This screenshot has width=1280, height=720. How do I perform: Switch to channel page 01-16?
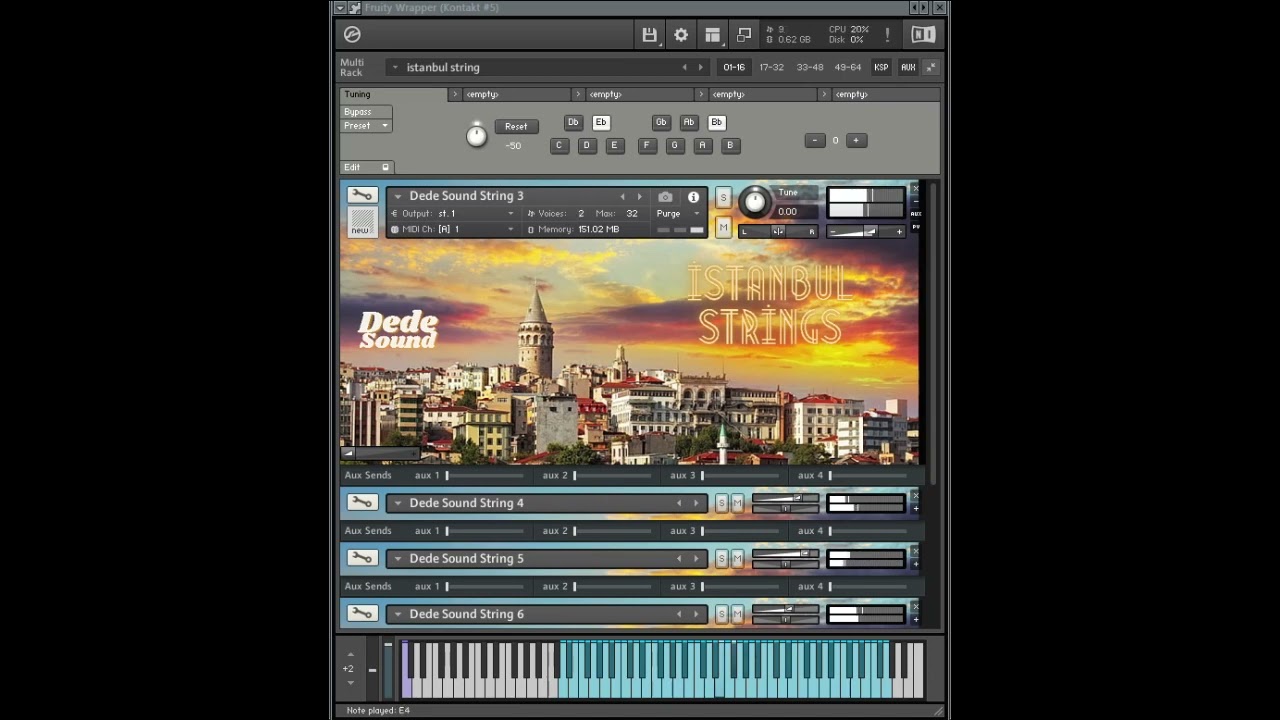coord(734,67)
